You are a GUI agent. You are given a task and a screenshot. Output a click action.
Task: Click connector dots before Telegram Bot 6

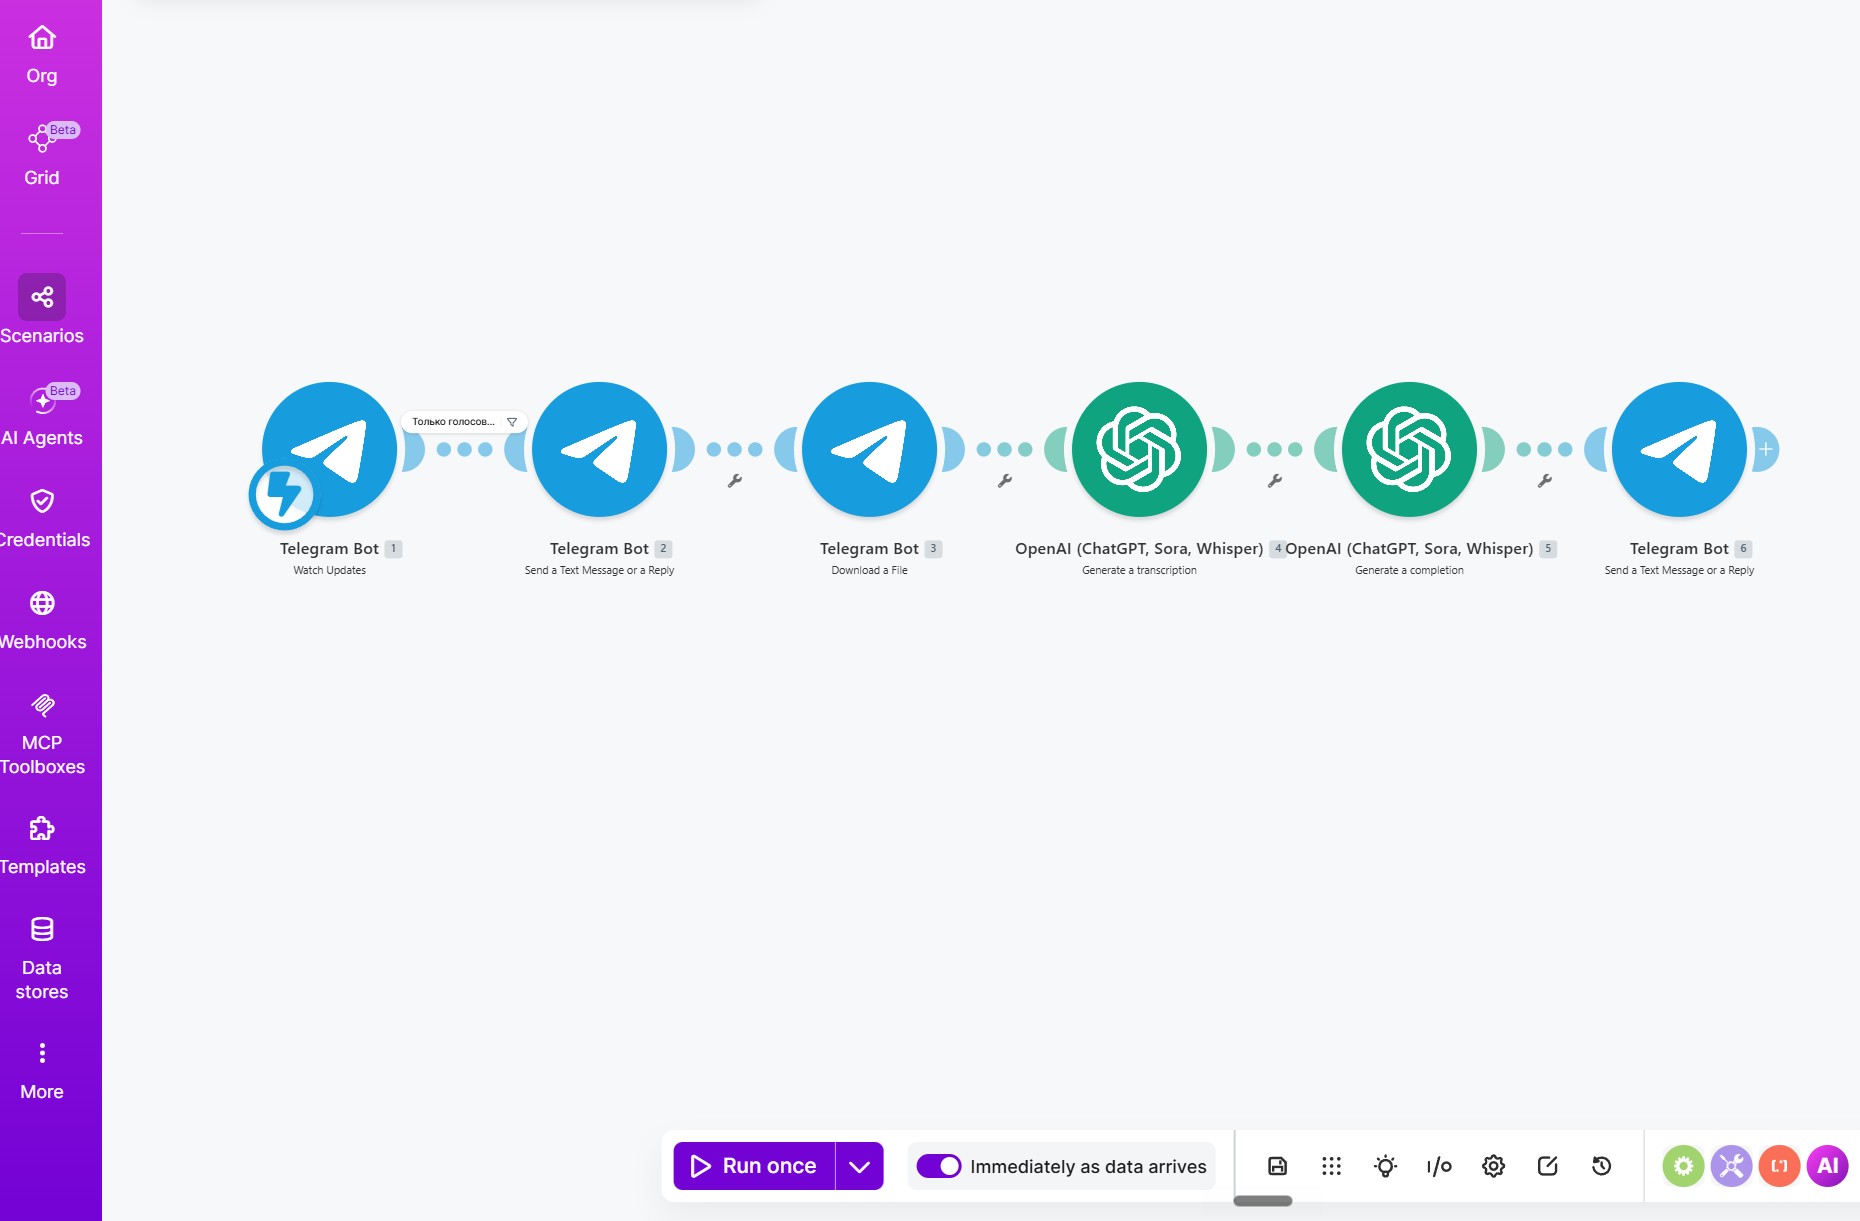click(x=1545, y=449)
